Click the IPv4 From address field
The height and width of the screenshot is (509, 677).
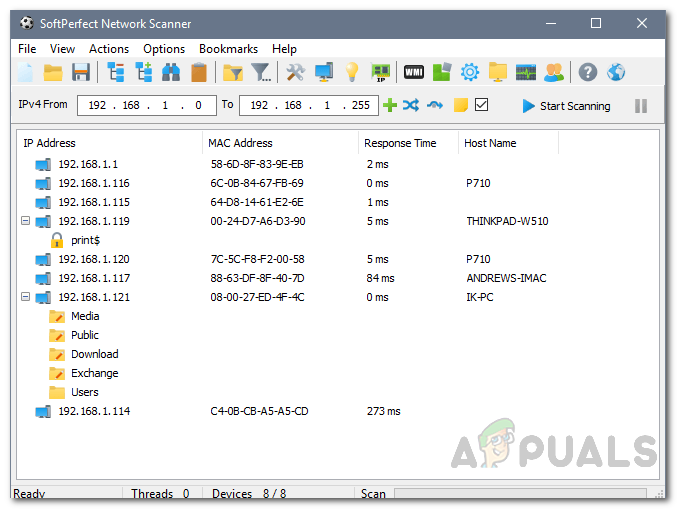147,105
